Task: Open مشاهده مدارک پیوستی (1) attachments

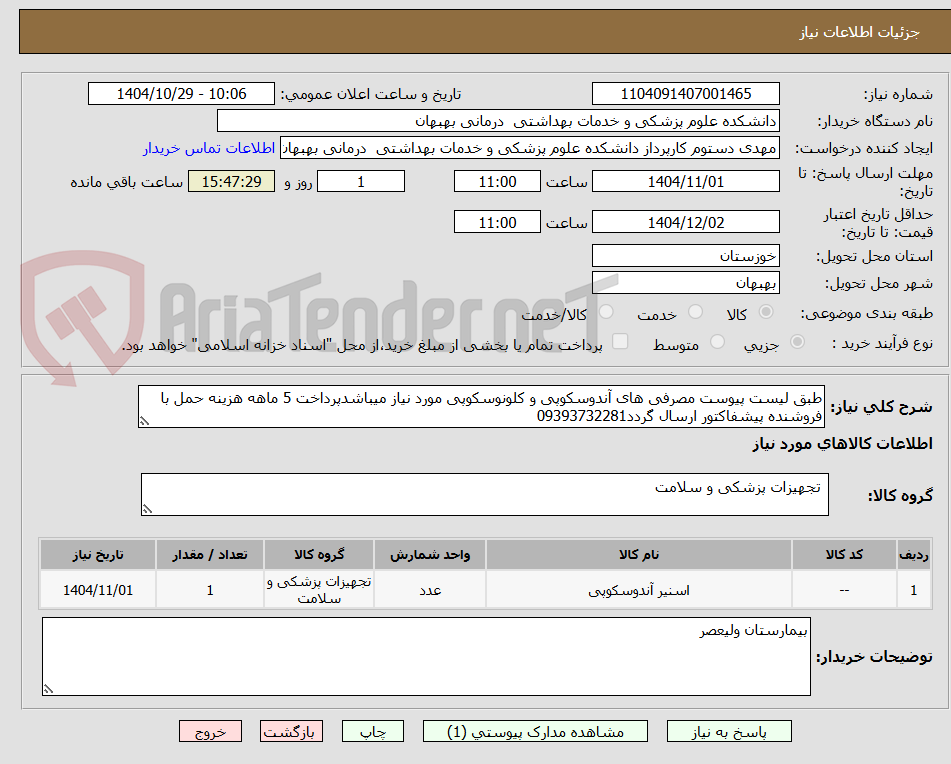Action: 535,731
